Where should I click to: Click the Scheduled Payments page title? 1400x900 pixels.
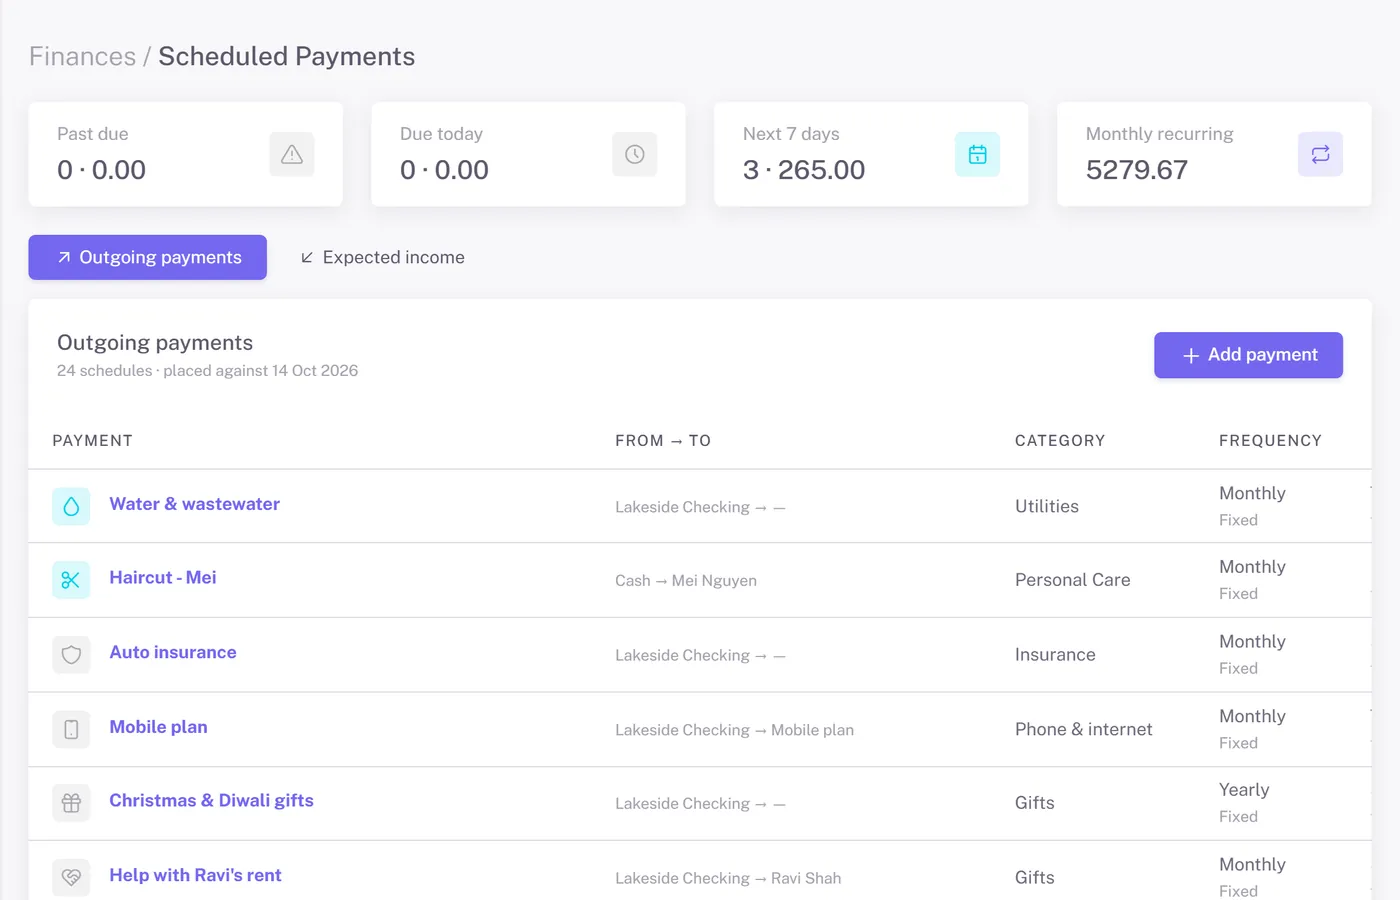point(287,56)
